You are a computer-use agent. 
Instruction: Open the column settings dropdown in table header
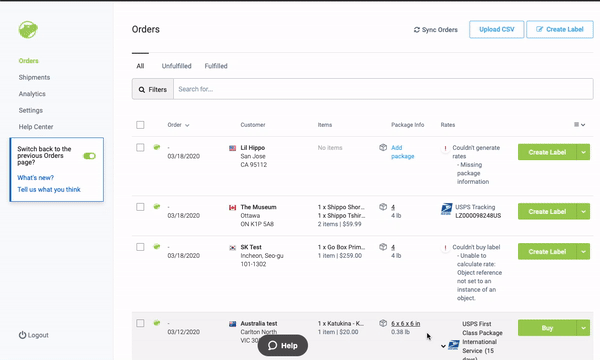click(579, 125)
